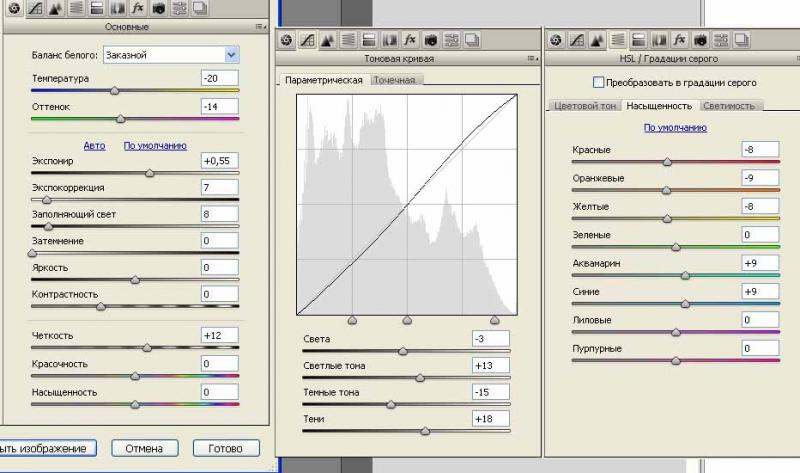Click the middle region divider under the histogram
800x473 pixels.
(407, 320)
